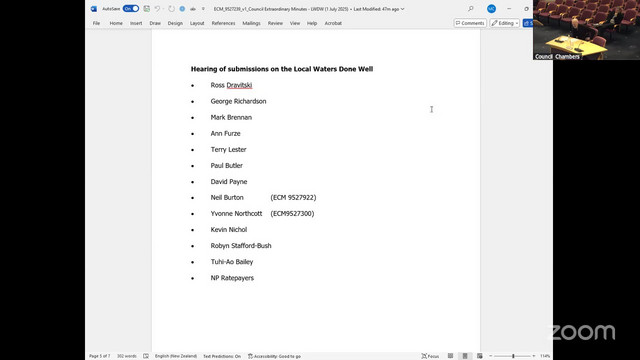Switch to Read Mode view
Viewport: 640px width, 360px height.
(x=450, y=356)
